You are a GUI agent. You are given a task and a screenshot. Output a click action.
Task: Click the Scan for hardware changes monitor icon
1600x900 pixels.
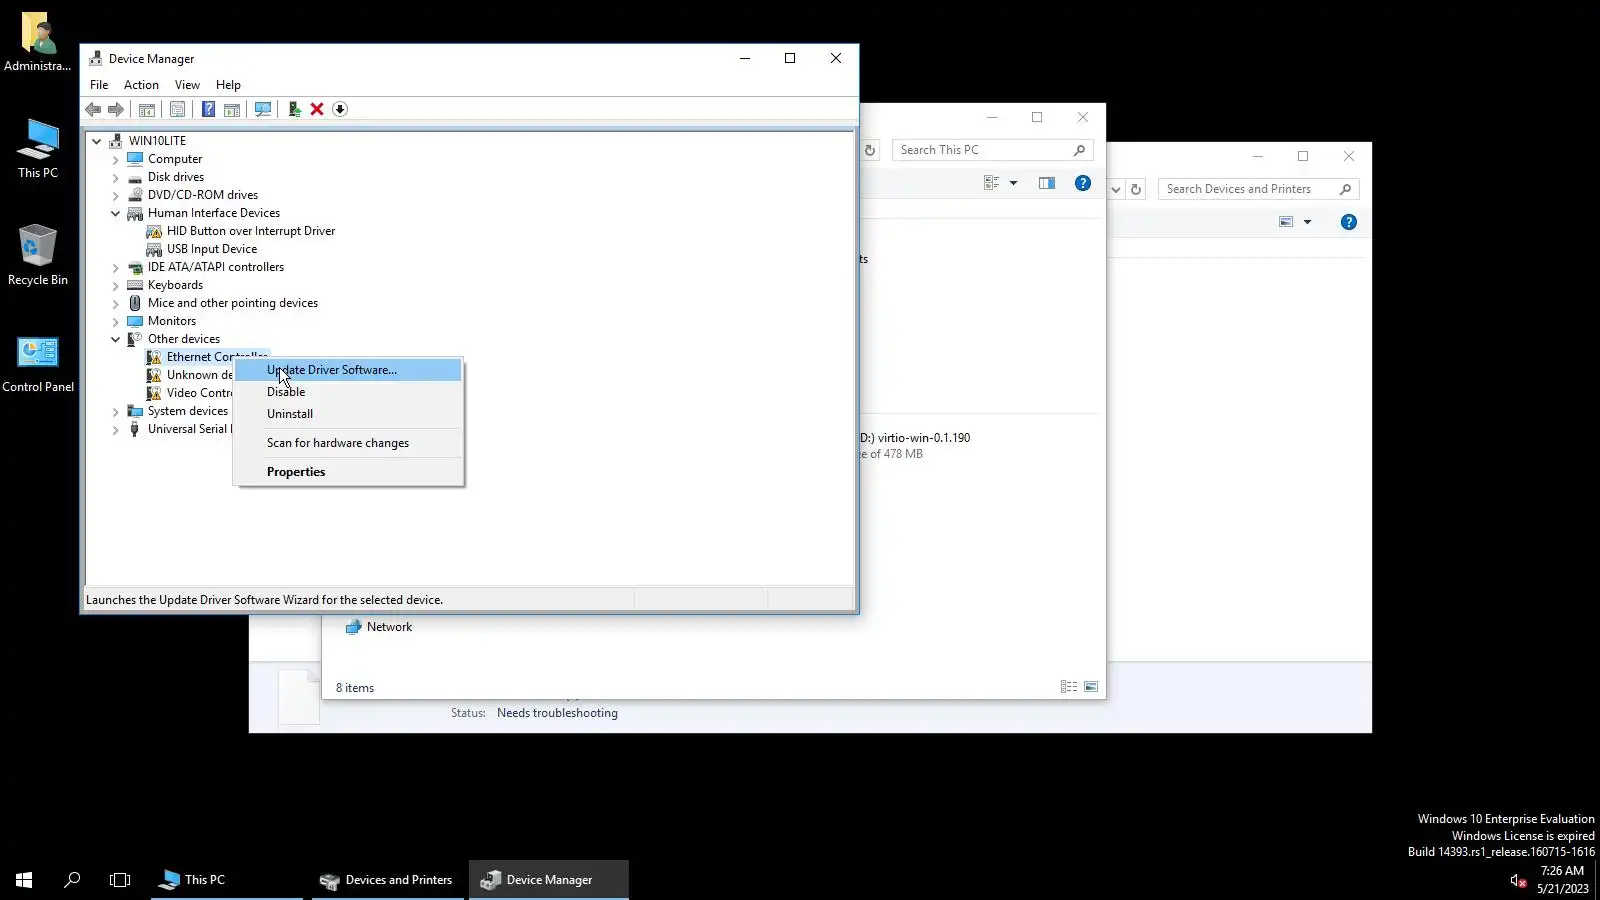click(x=263, y=109)
